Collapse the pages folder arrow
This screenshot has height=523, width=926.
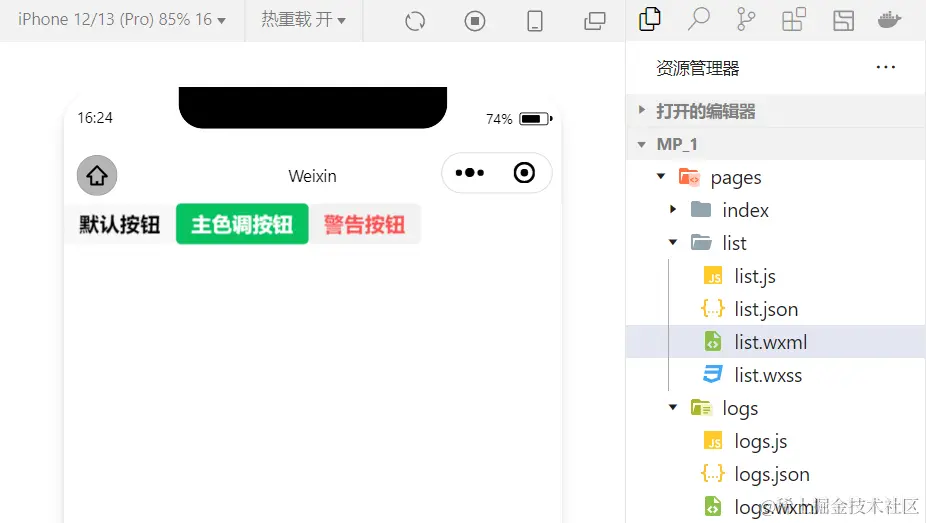(661, 176)
